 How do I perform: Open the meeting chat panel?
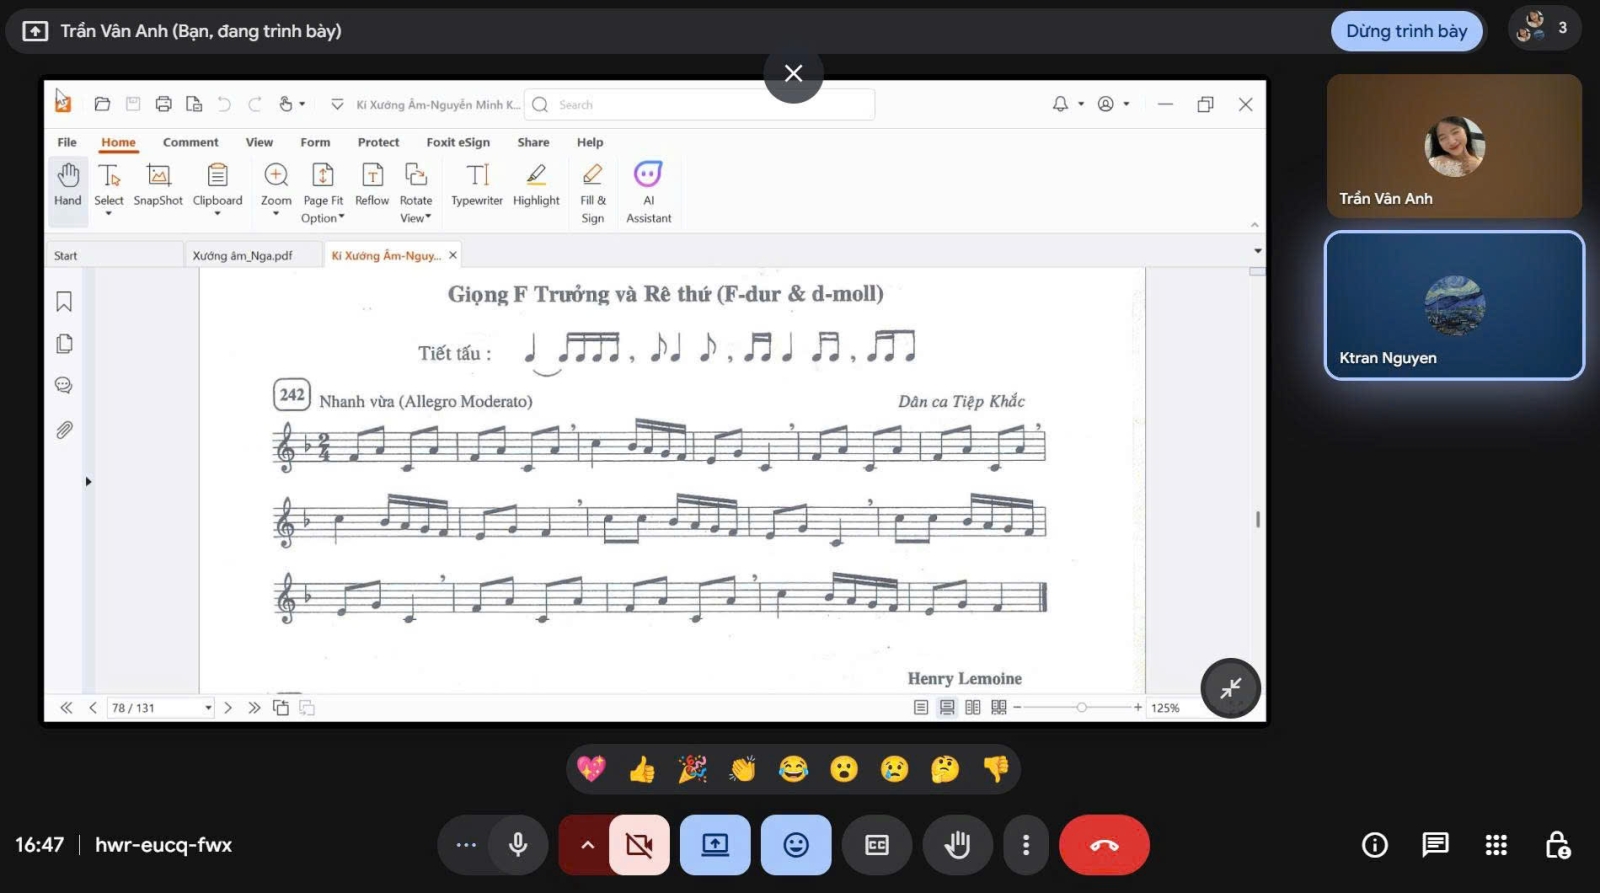click(1435, 845)
